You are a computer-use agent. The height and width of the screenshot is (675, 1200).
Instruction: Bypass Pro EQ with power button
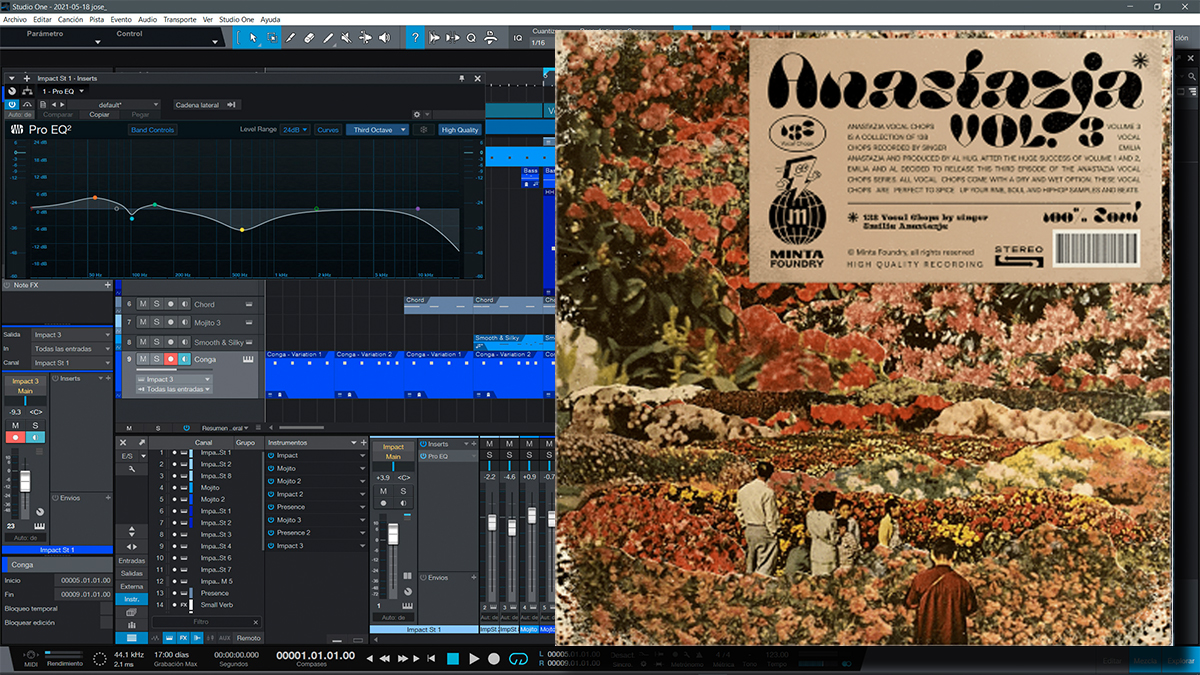point(13,104)
